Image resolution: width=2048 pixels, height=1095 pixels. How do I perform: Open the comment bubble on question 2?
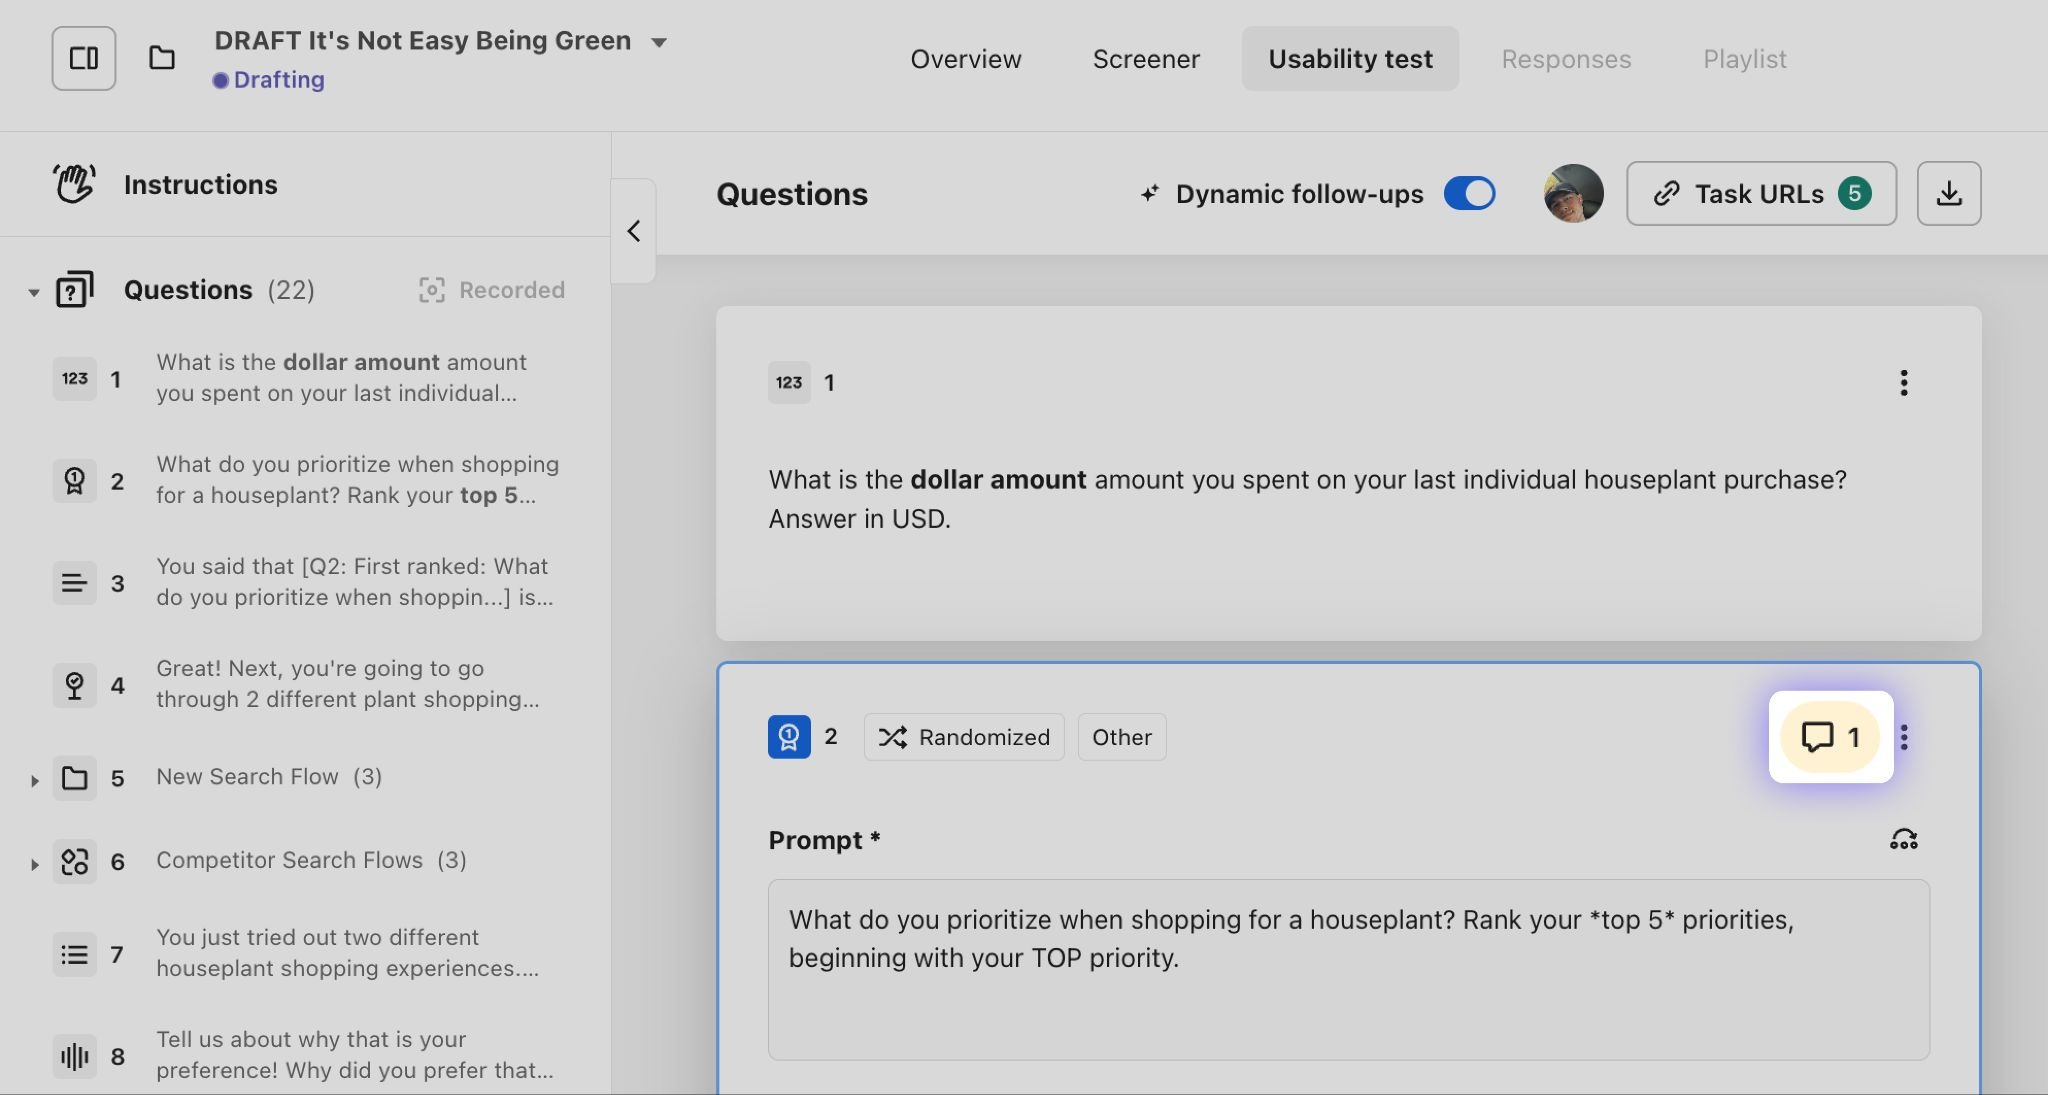(1829, 737)
